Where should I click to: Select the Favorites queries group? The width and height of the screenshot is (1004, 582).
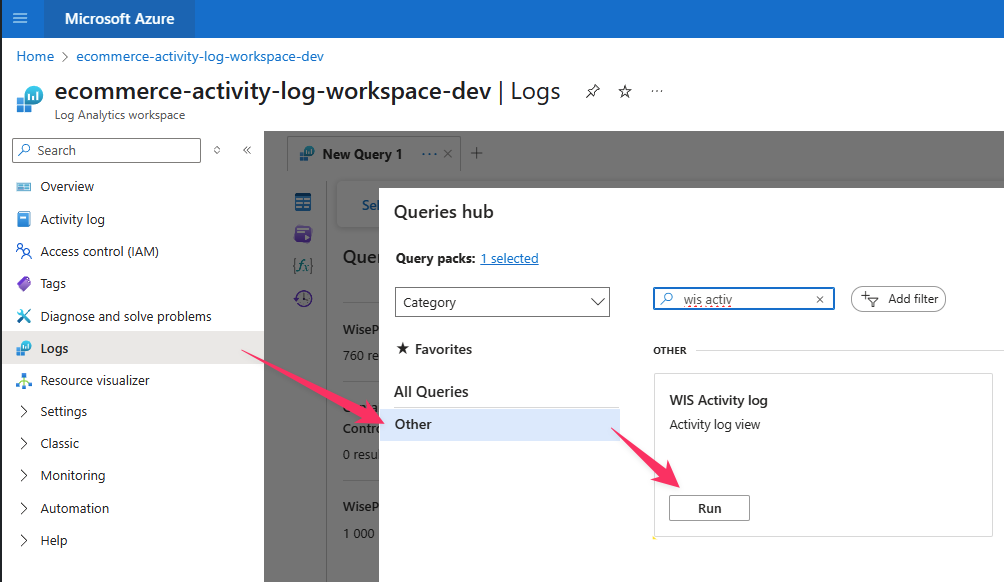[x=443, y=349]
